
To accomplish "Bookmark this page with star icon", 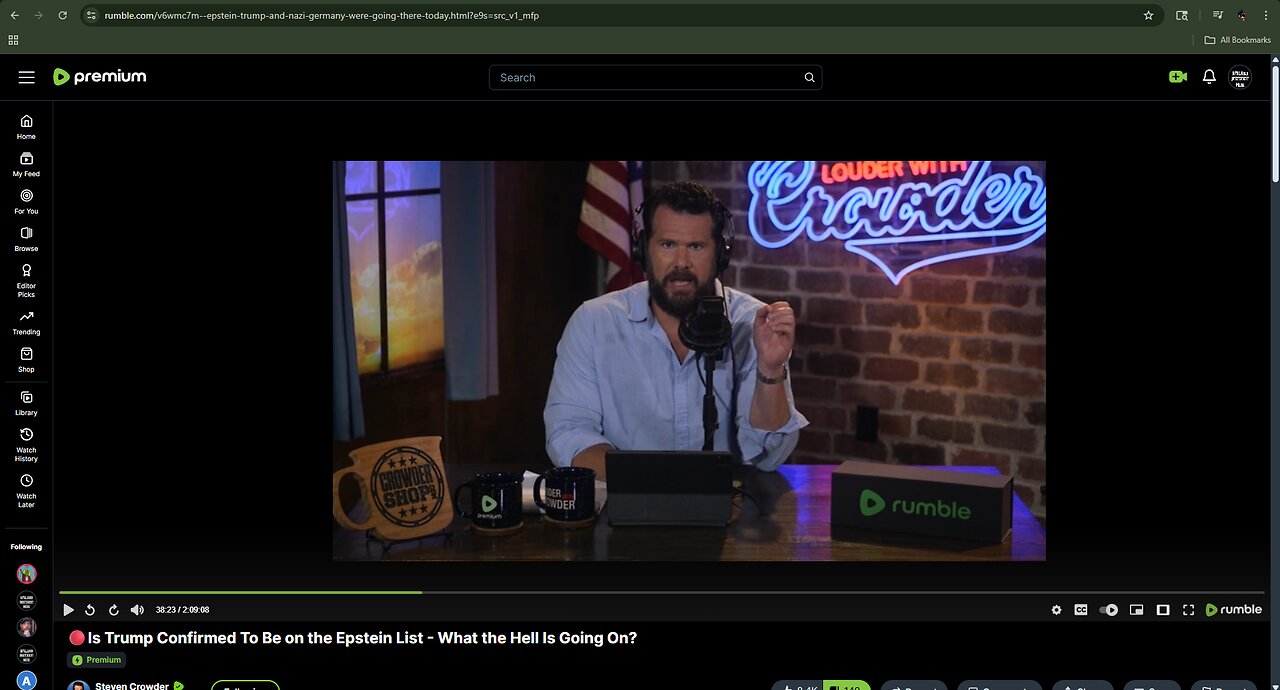I will (1148, 16).
